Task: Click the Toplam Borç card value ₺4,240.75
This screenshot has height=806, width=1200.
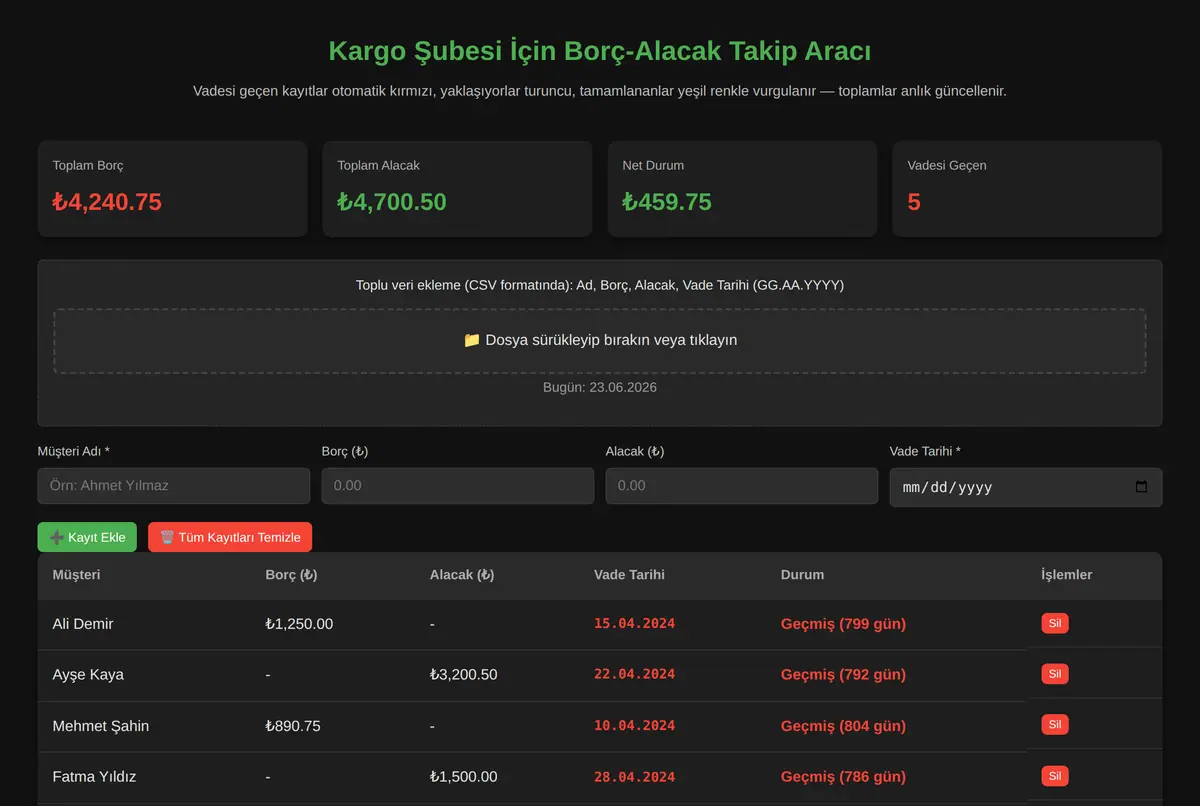Action: coord(107,202)
